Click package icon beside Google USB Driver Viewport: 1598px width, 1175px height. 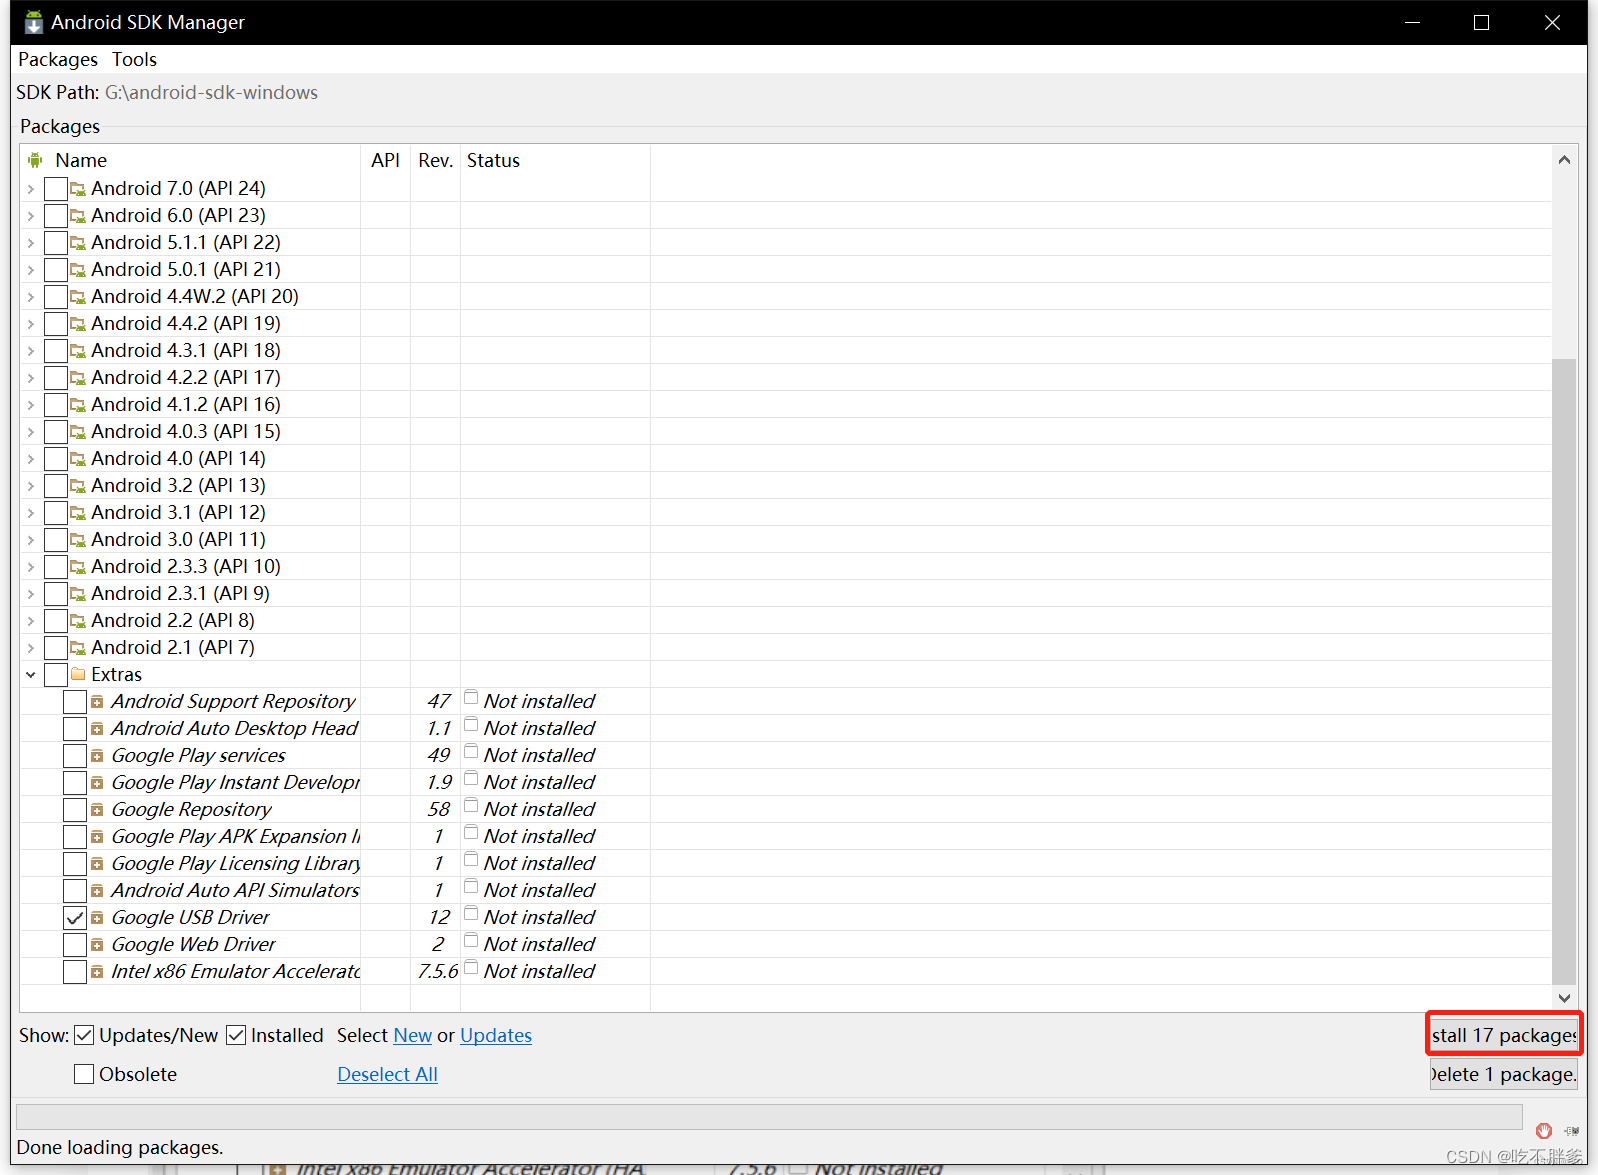coord(97,918)
